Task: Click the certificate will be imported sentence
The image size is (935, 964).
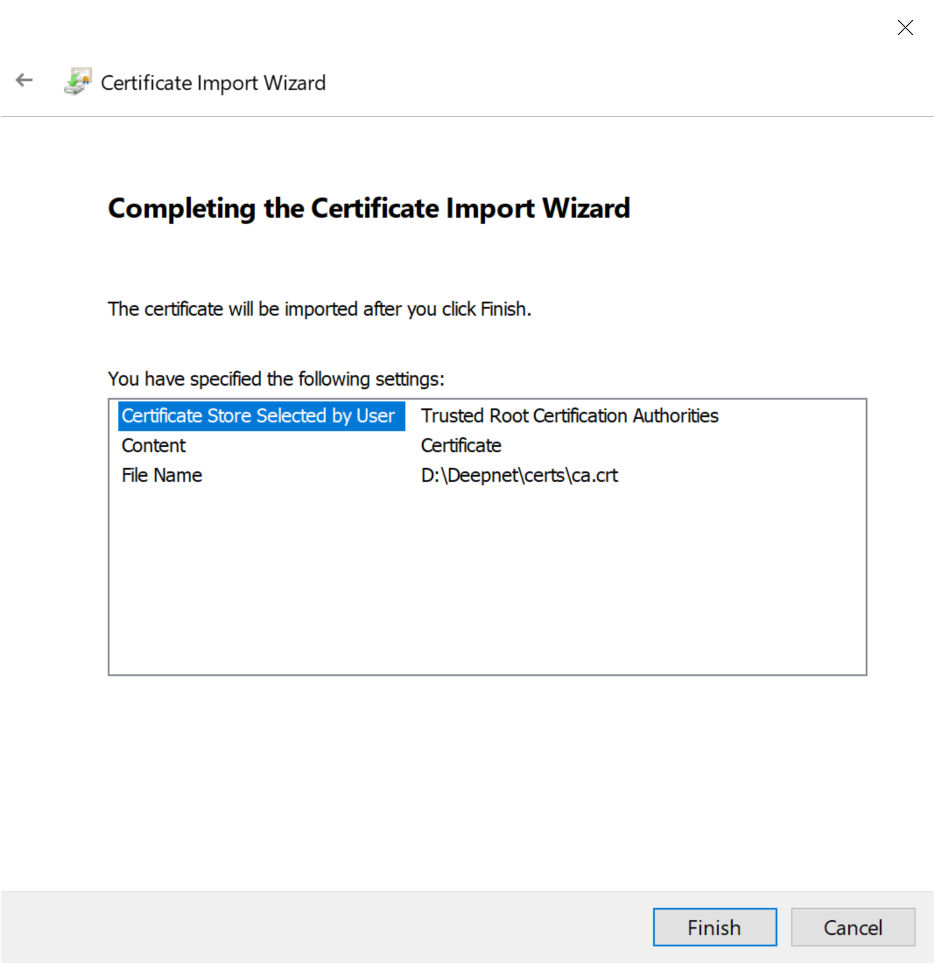Action: tap(319, 309)
